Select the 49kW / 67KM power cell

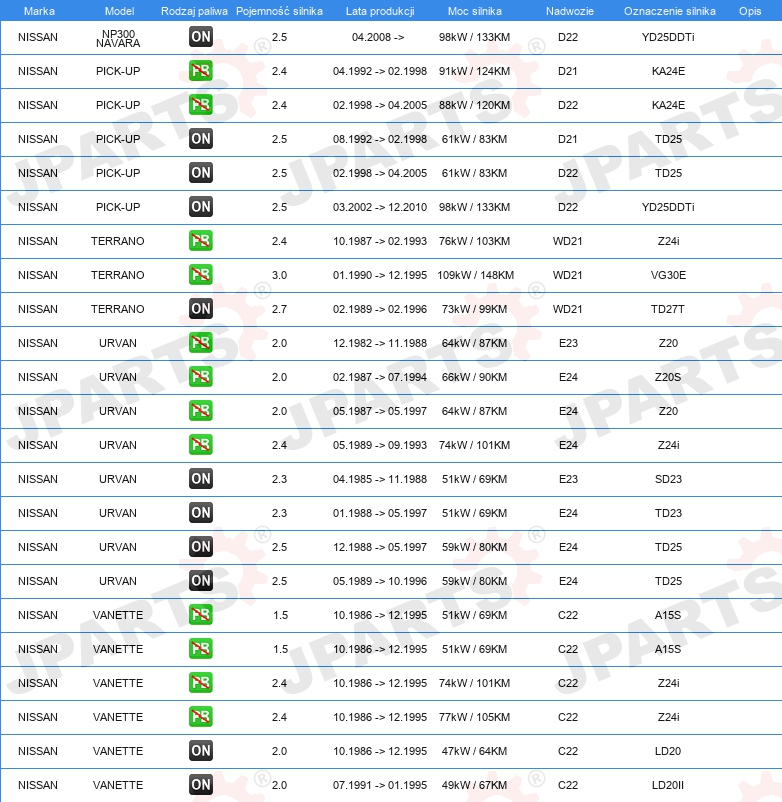[x=475, y=786]
